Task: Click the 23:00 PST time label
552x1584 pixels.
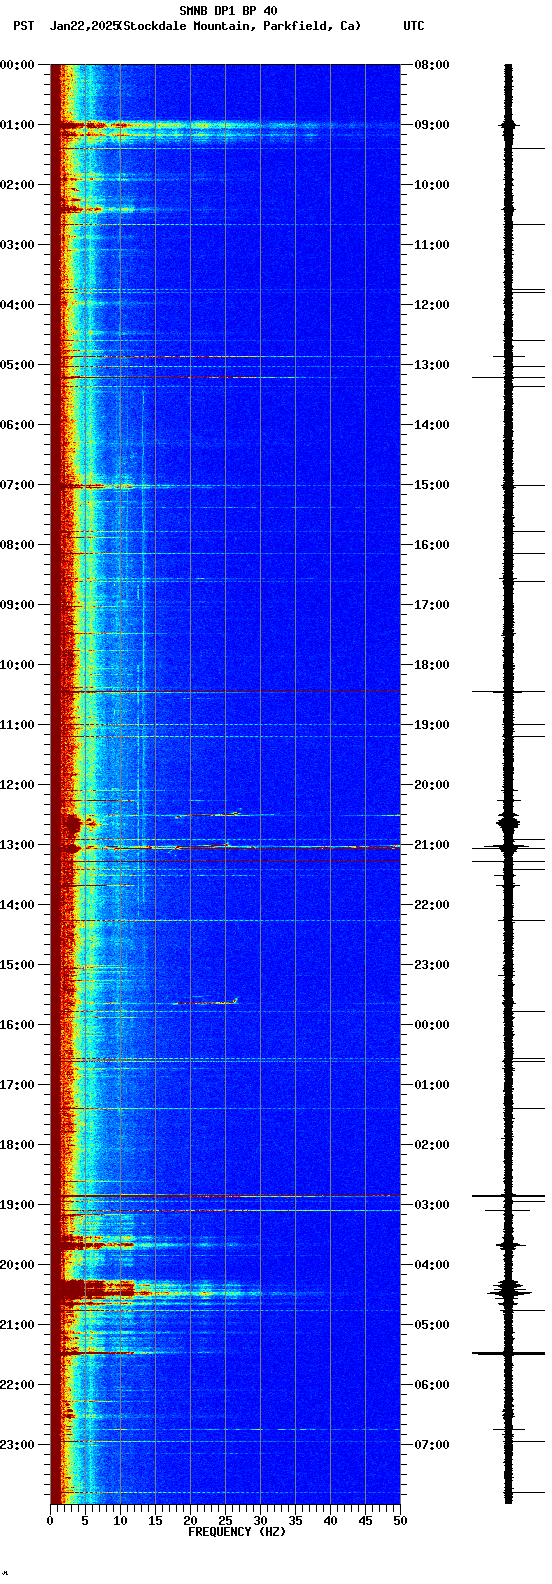Action: tap(17, 1445)
